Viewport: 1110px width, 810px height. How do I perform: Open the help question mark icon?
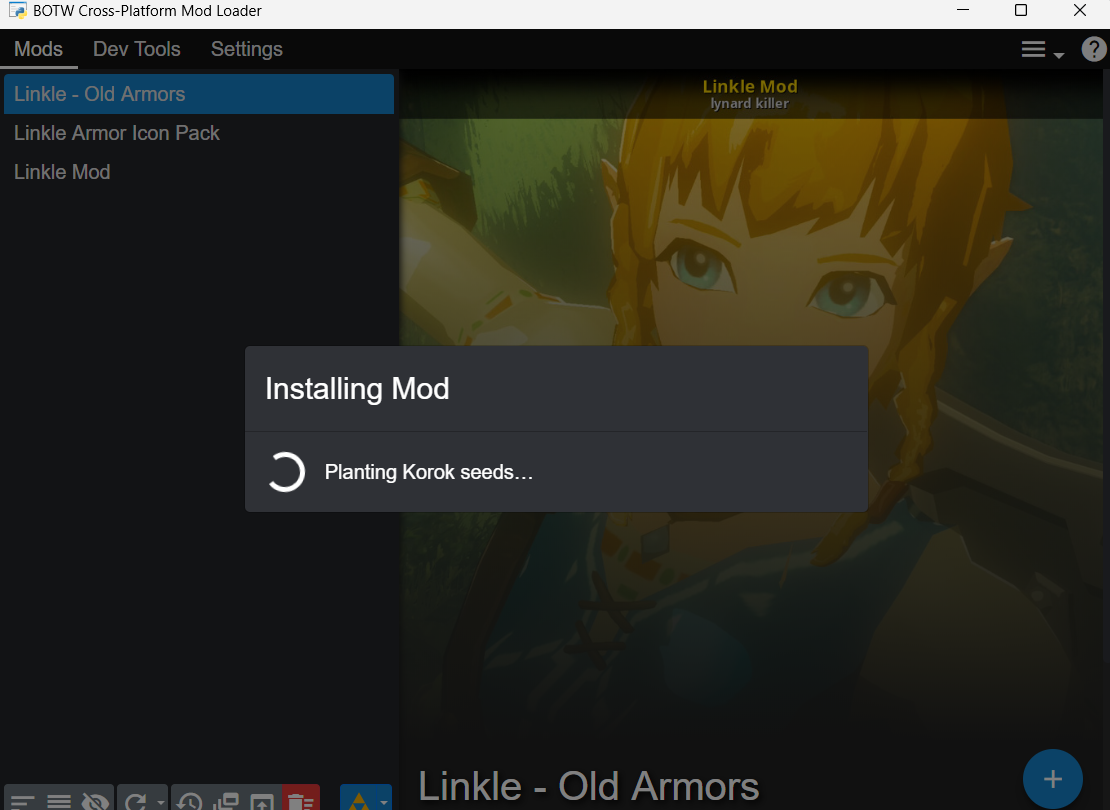click(1094, 49)
